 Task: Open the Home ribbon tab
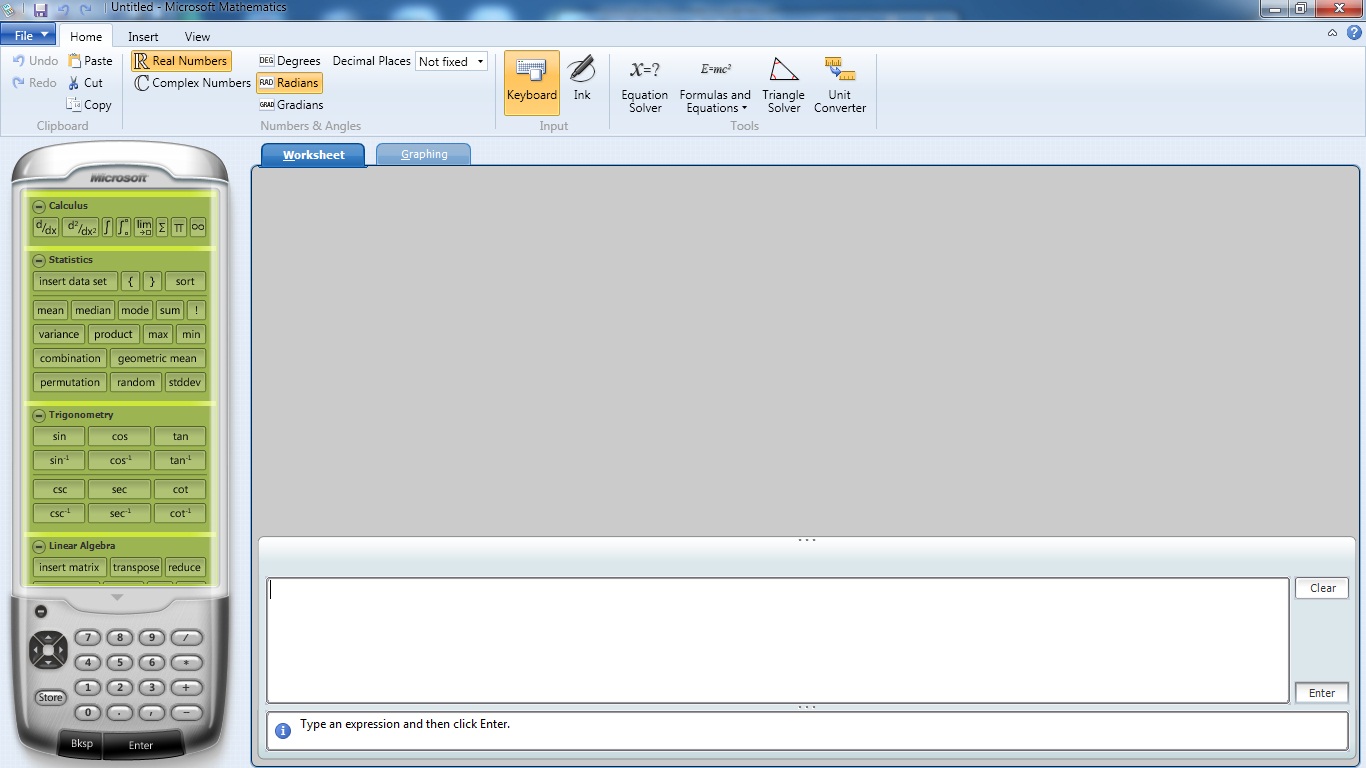point(86,37)
